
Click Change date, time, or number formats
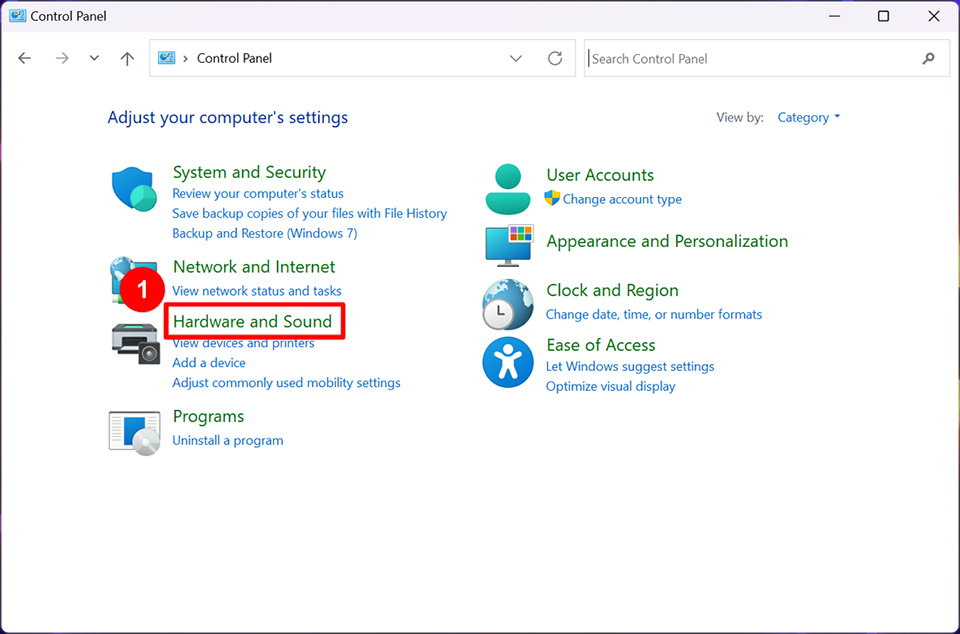point(654,315)
